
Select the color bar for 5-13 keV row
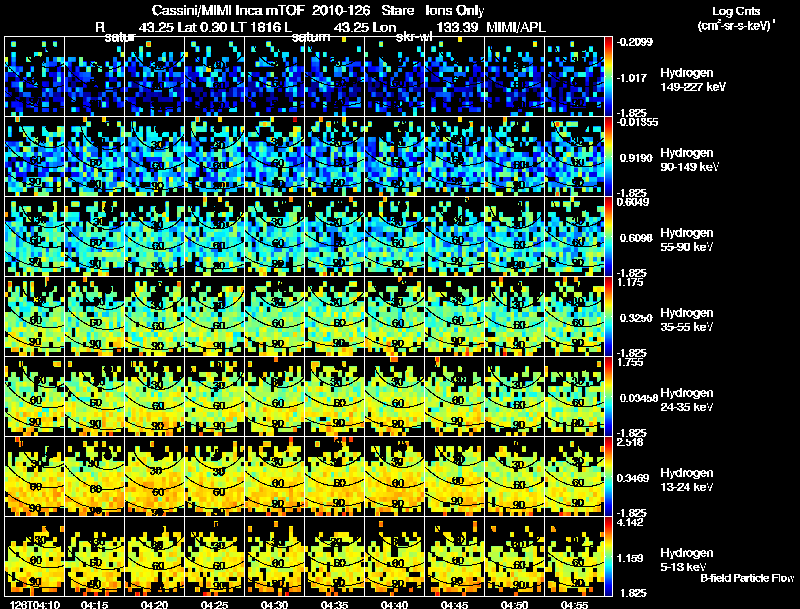click(x=608, y=557)
